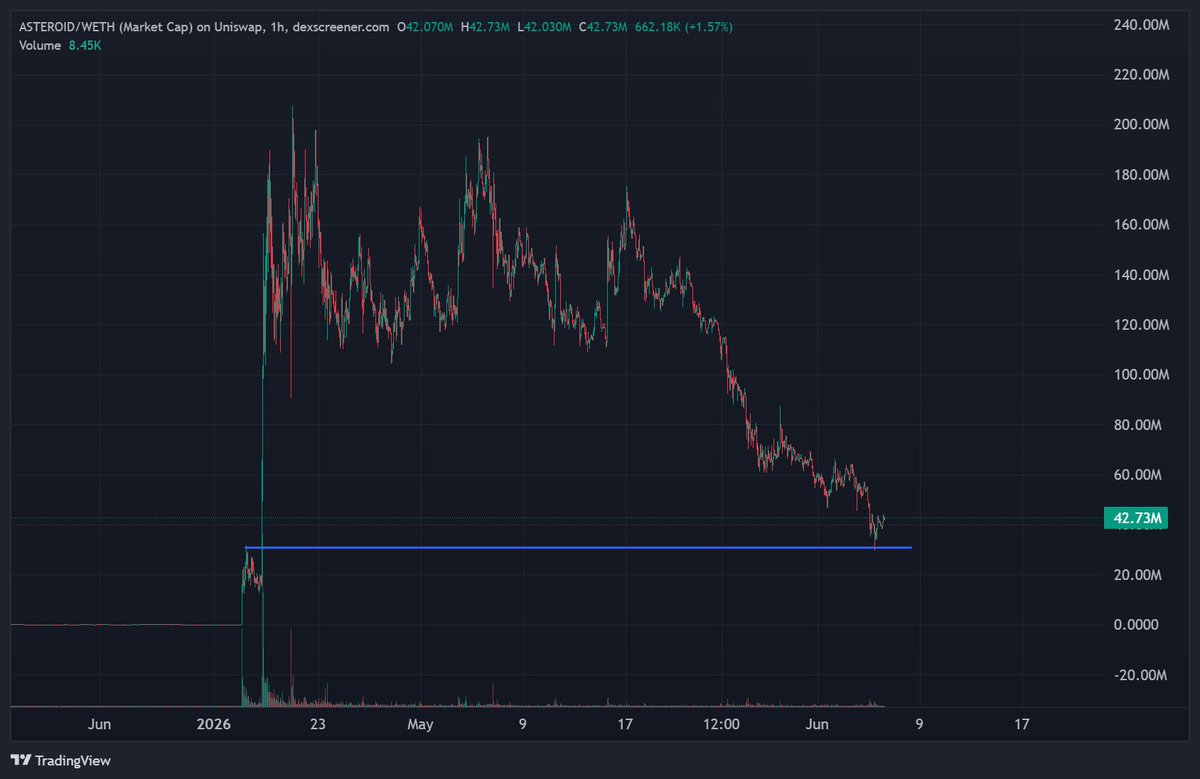The height and width of the screenshot is (779, 1200).
Task: Select the blue horizontal support line
Action: pyautogui.click(x=578, y=548)
